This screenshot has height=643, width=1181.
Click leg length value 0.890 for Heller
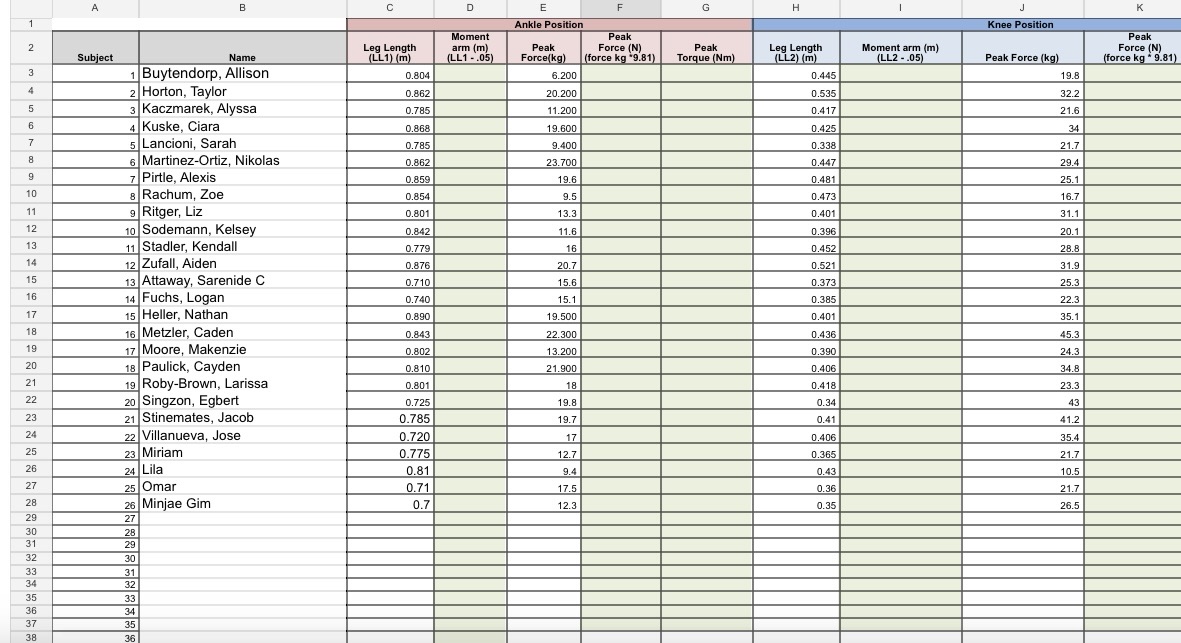[x=390, y=315]
